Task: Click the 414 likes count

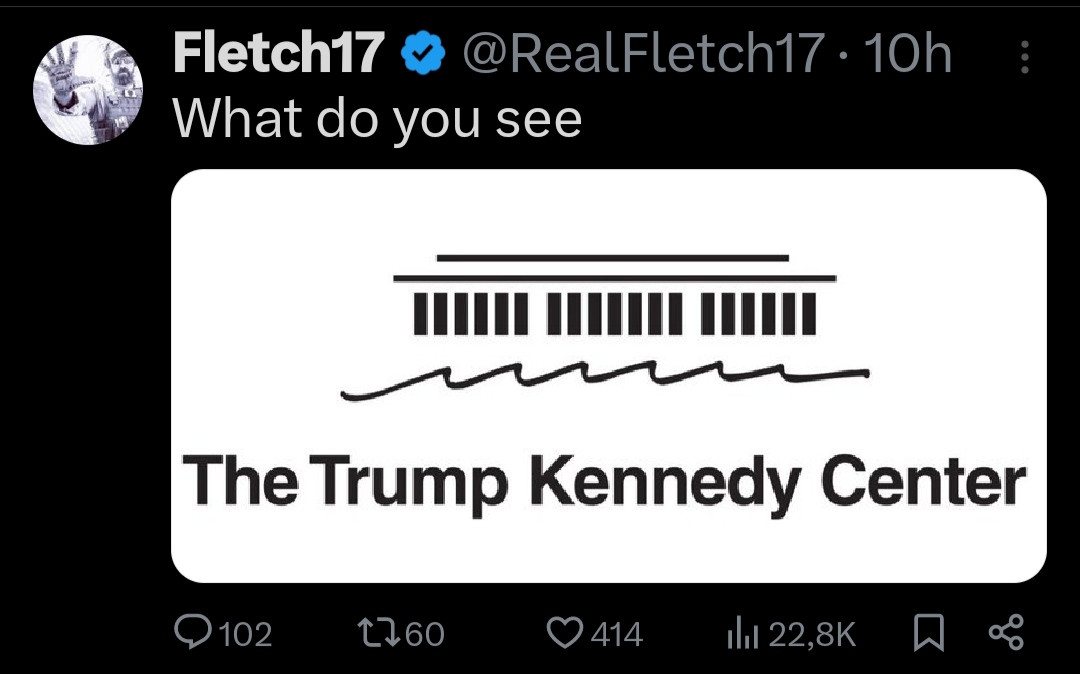Action: pyautogui.click(x=616, y=634)
